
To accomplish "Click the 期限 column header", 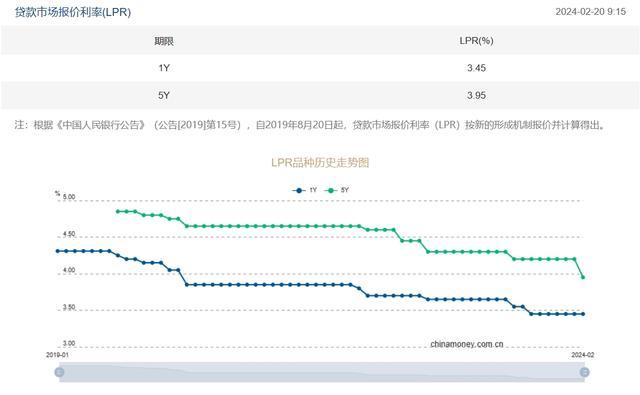I will pyautogui.click(x=164, y=41).
